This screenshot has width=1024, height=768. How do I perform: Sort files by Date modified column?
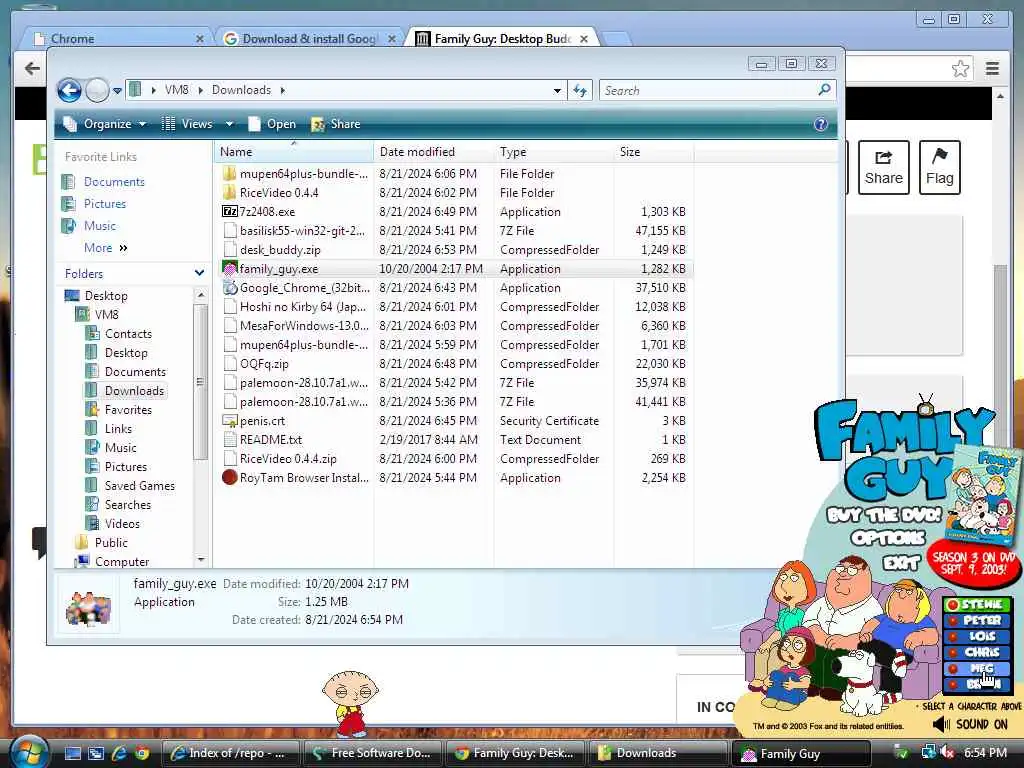click(x=434, y=152)
